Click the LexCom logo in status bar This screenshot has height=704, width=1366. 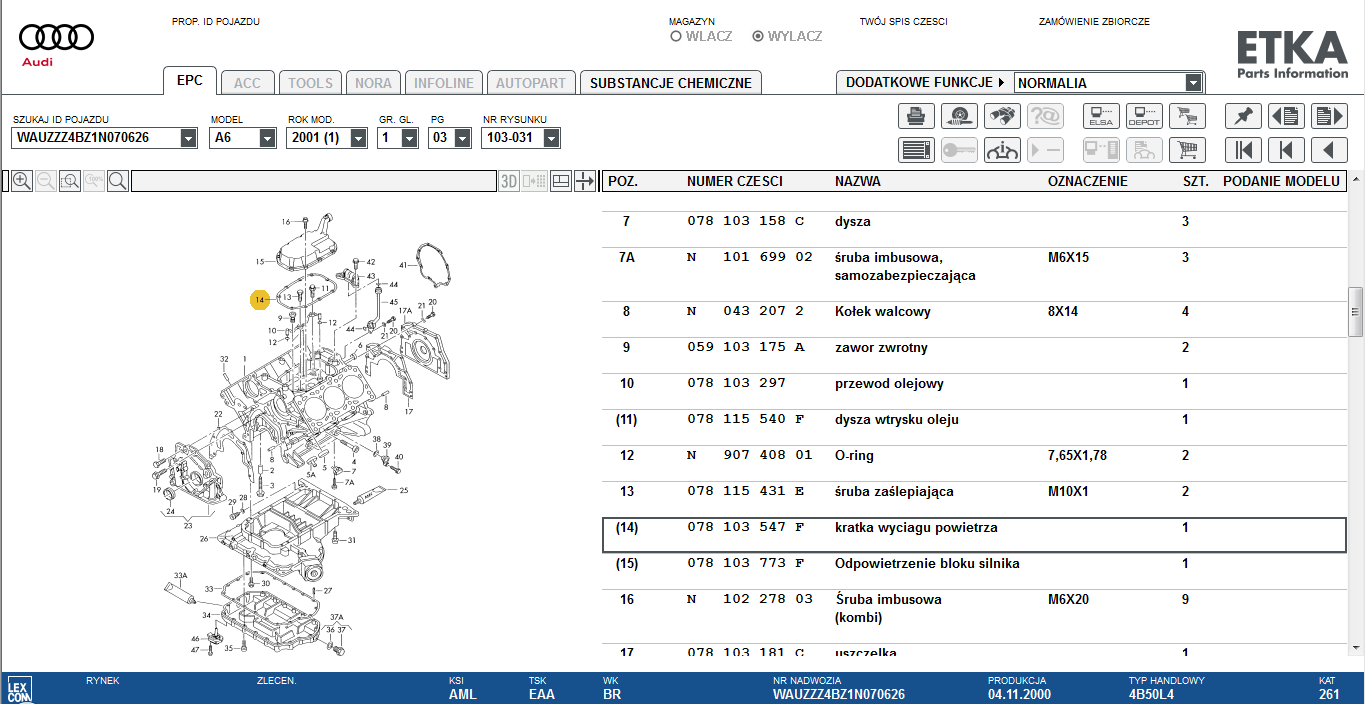18,688
